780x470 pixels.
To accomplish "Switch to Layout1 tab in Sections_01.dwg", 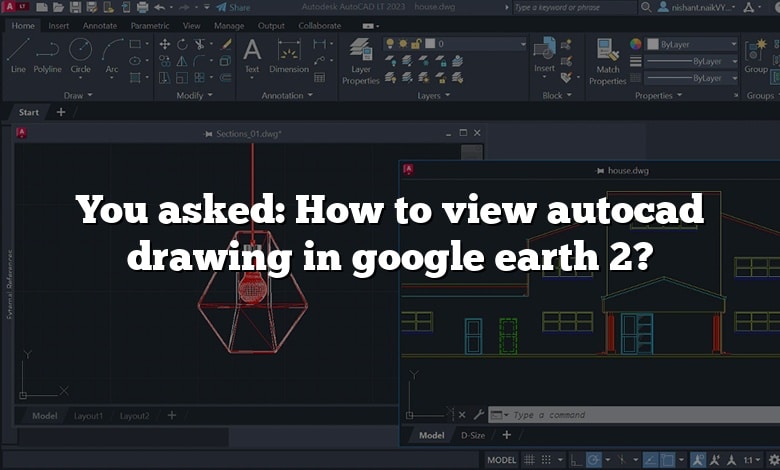I will 88,416.
